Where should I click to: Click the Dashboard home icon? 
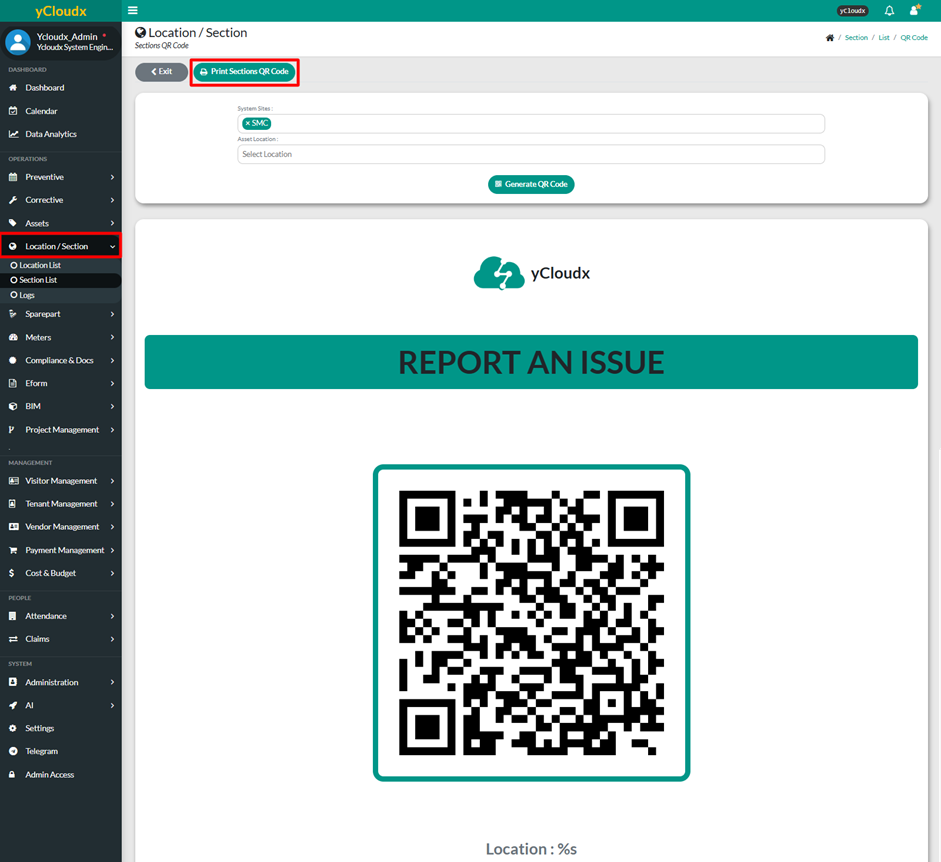13,88
